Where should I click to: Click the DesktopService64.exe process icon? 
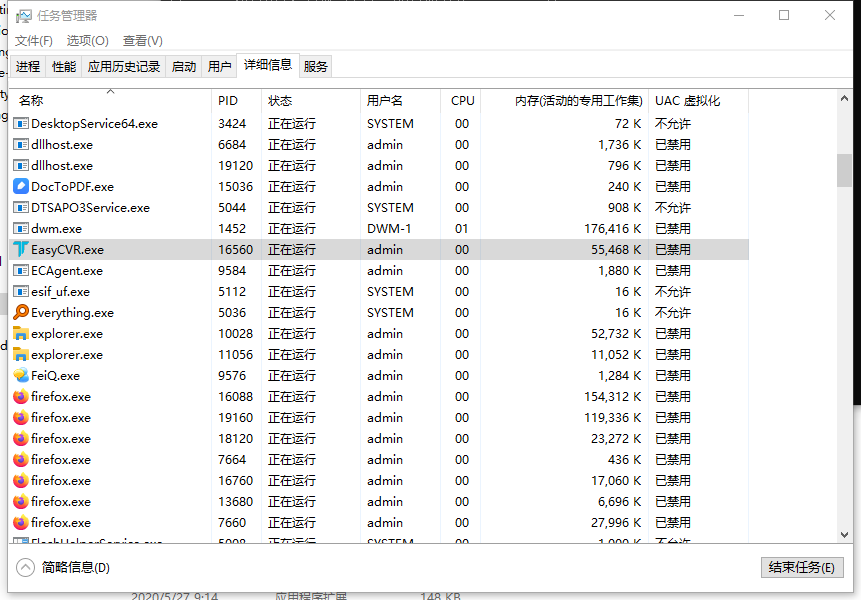tap(21, 124)
